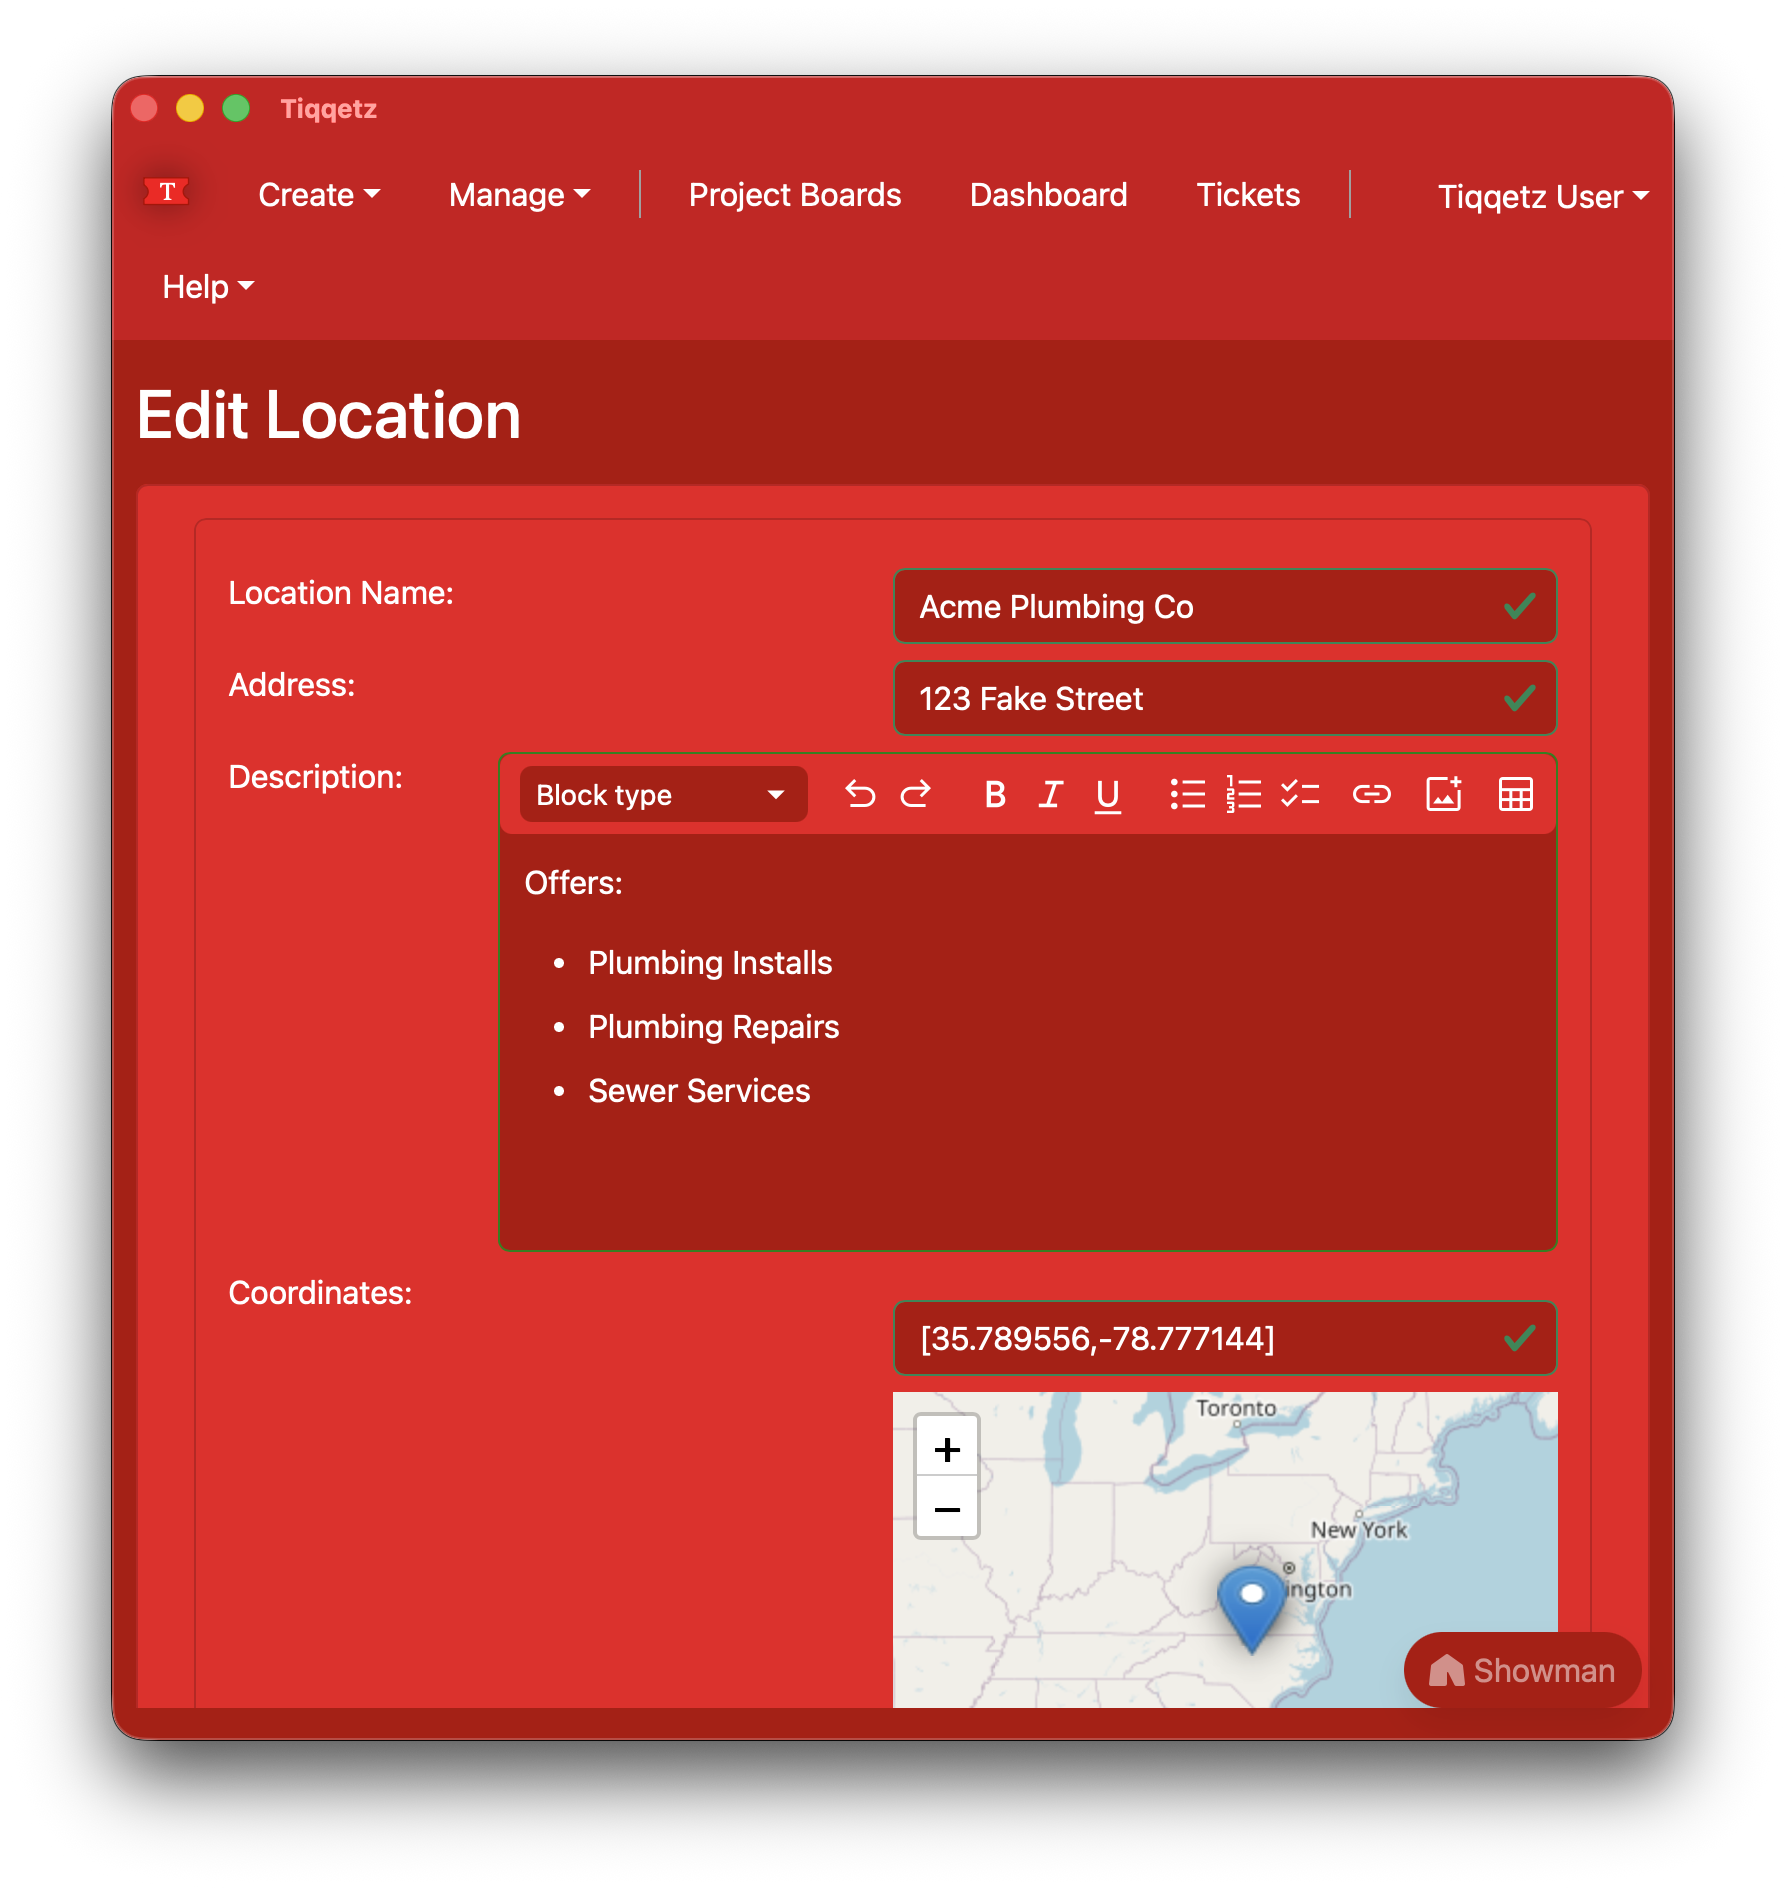
Task: Toggle the checklist option in the toolbar
Action: tap(1301, 794)
